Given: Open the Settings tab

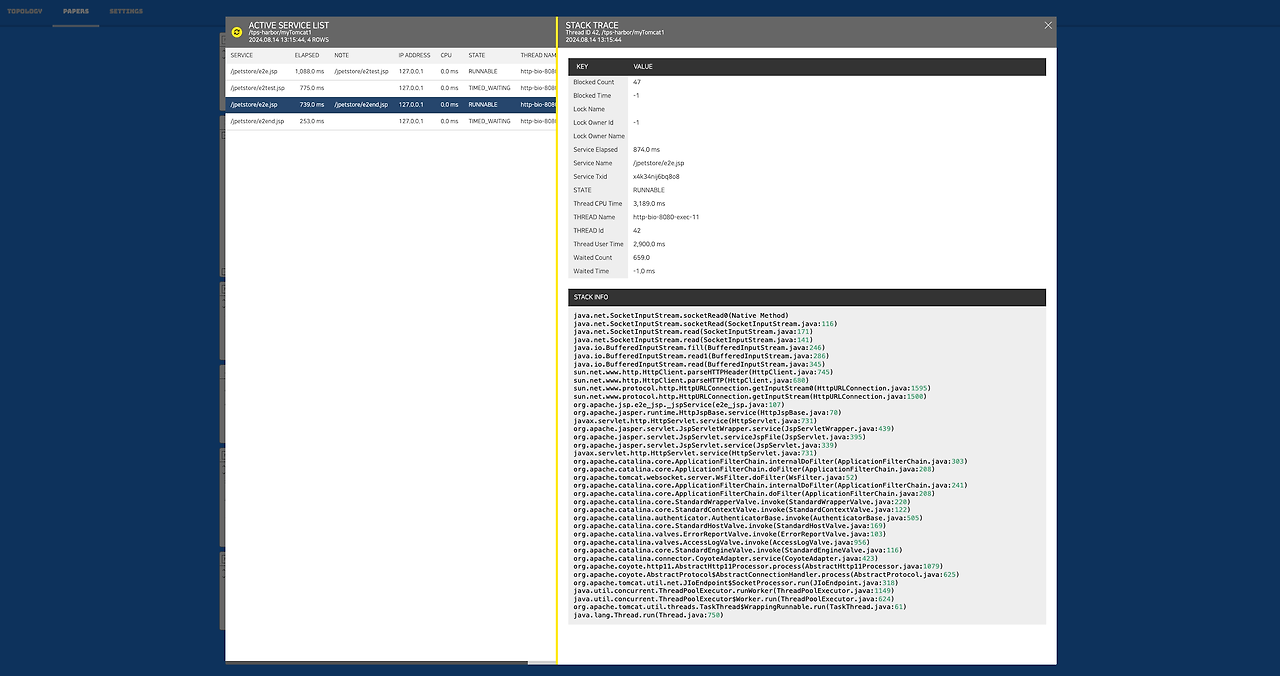Looking at the screenshot, I should 126,11.
